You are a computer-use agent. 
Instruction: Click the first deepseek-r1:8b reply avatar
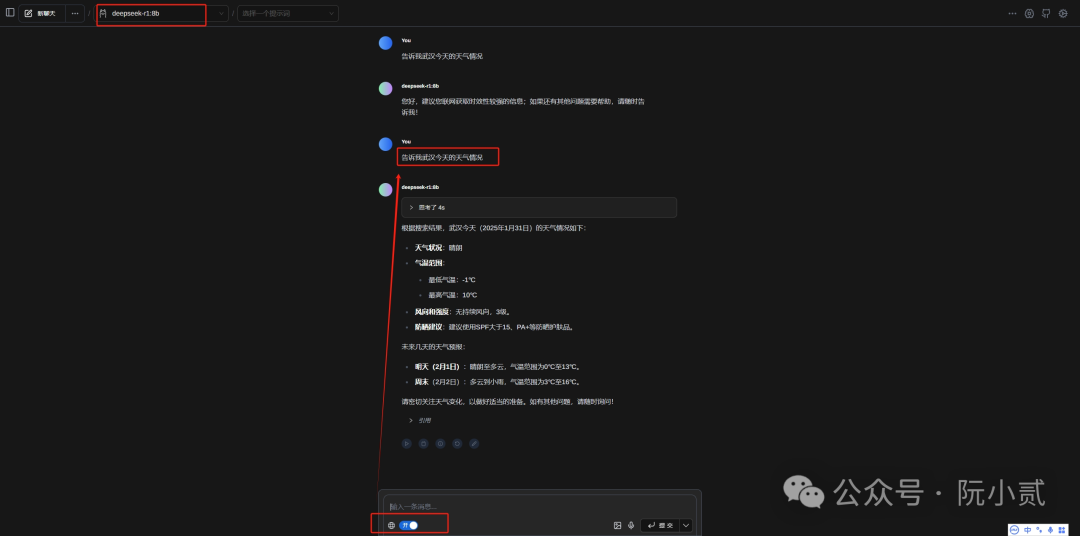click(386, 88)
